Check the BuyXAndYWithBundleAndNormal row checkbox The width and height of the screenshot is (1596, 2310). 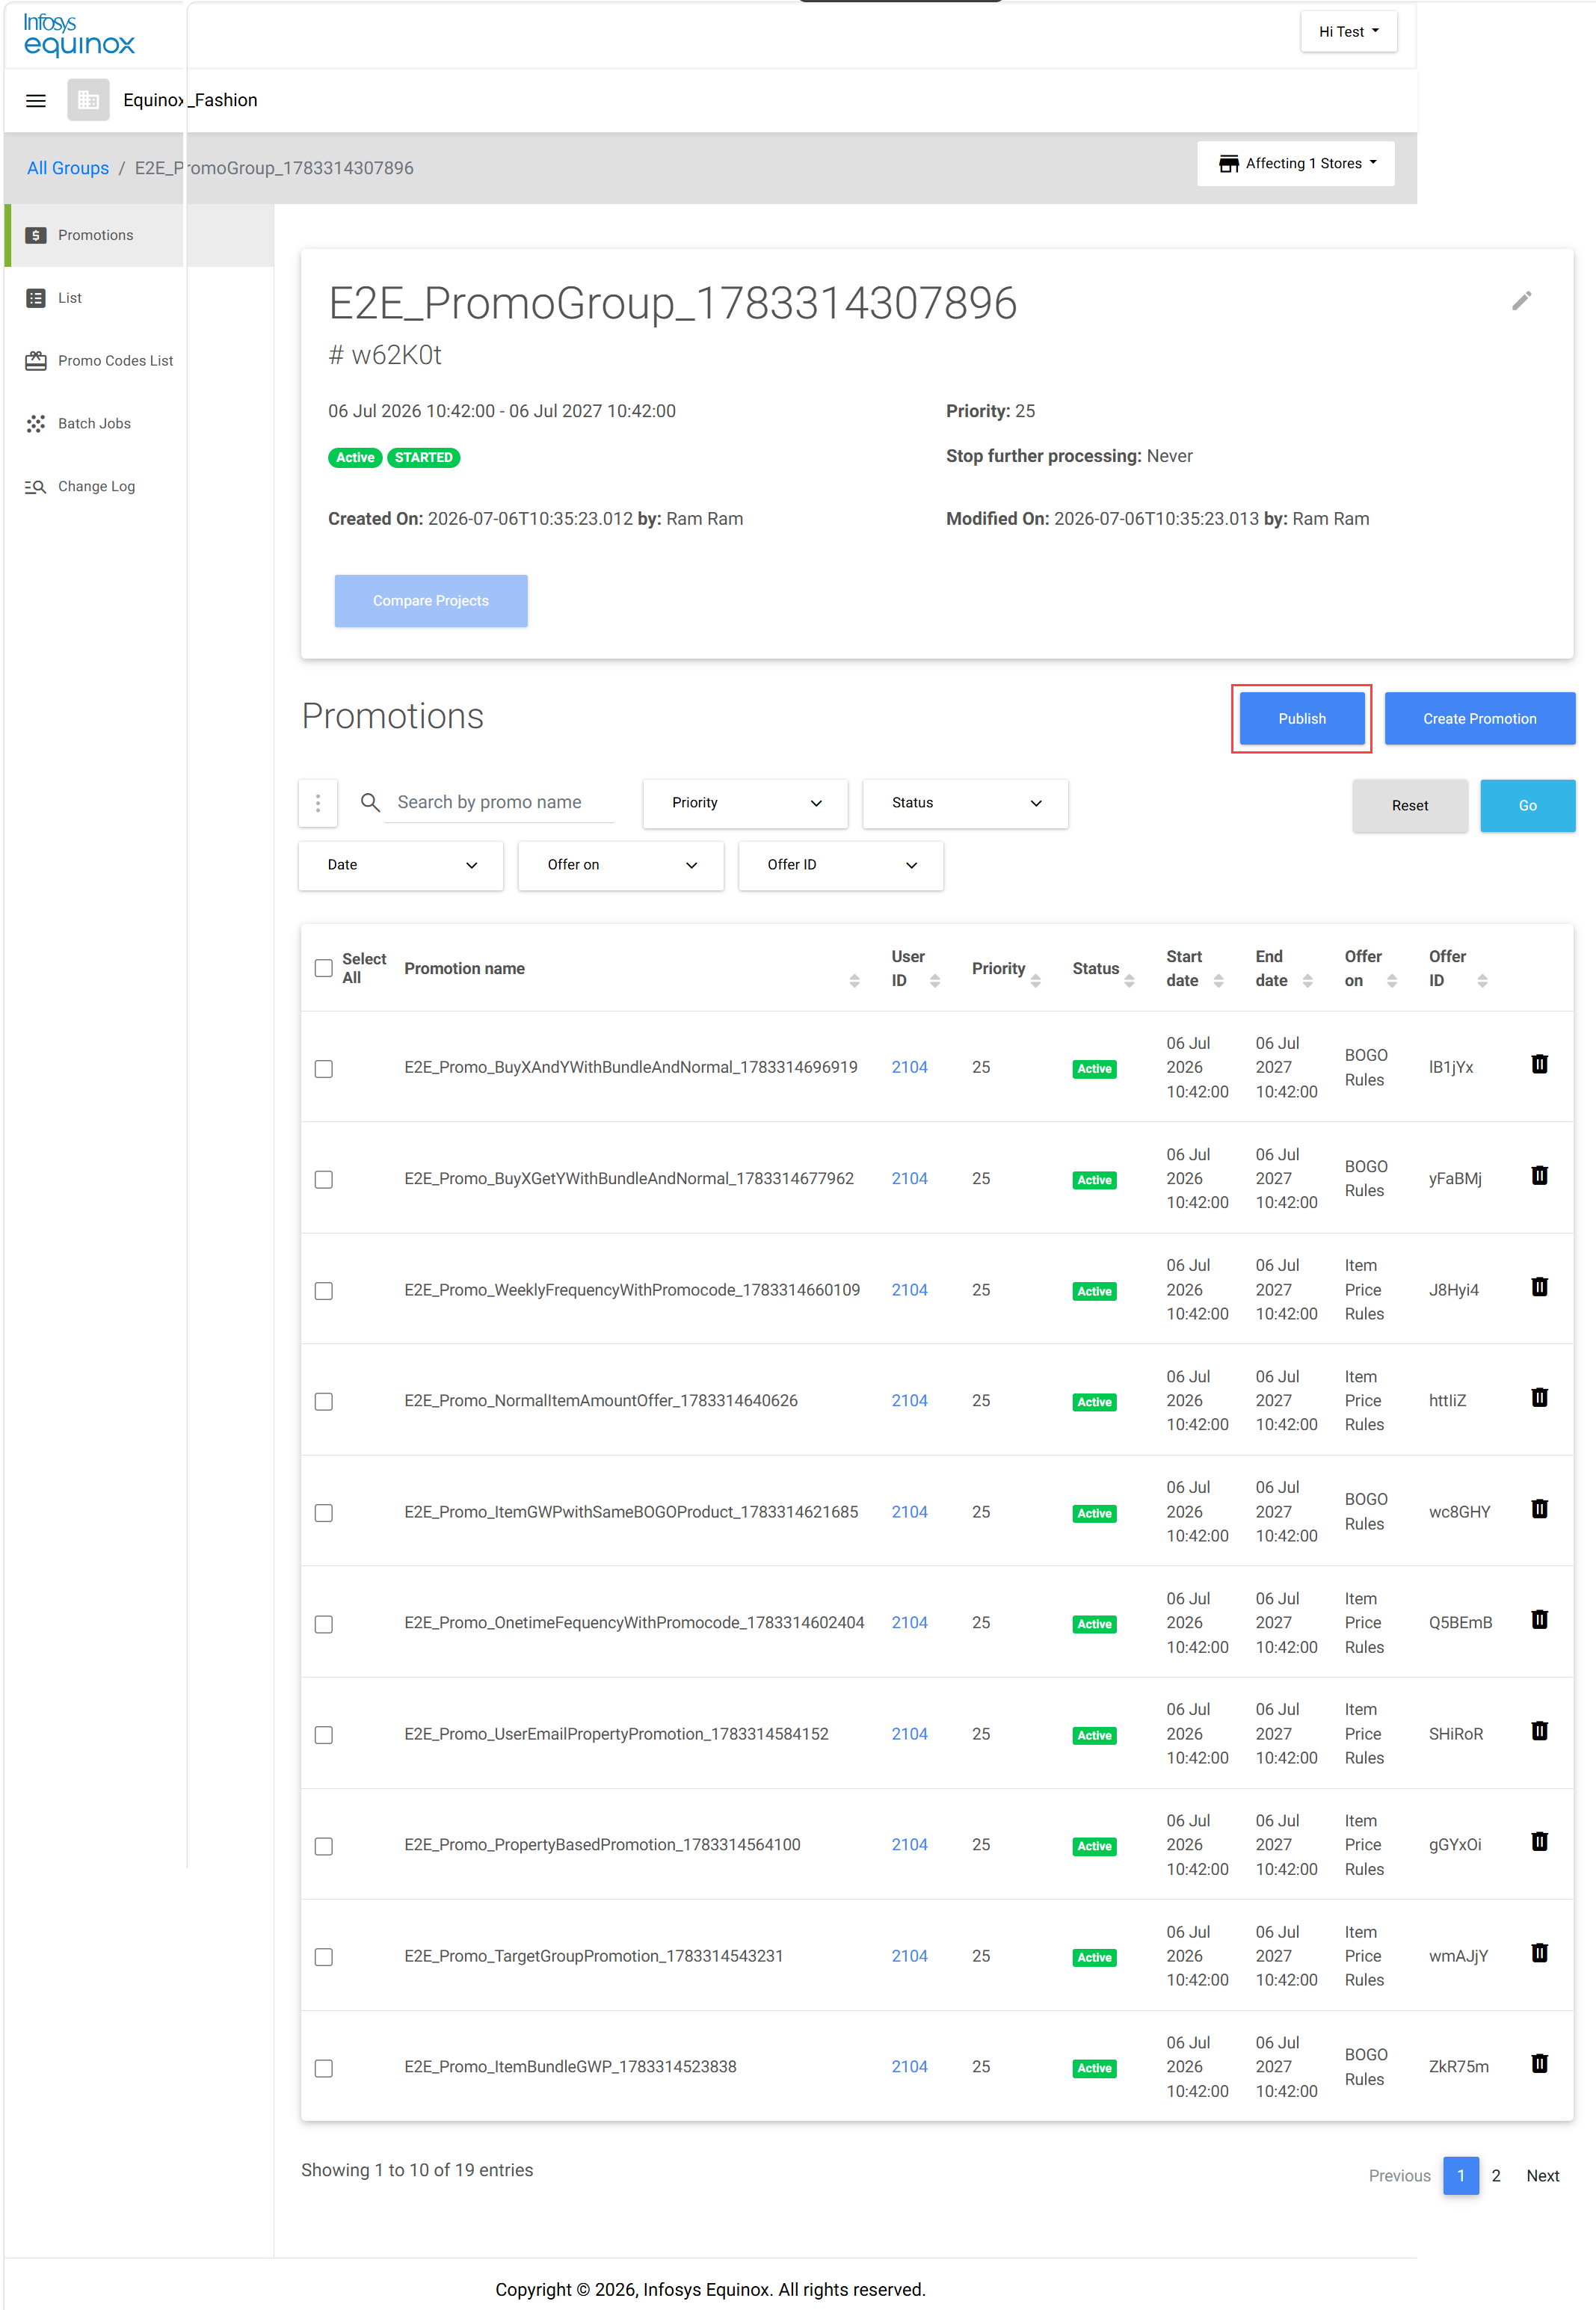tap(323, 1069)
